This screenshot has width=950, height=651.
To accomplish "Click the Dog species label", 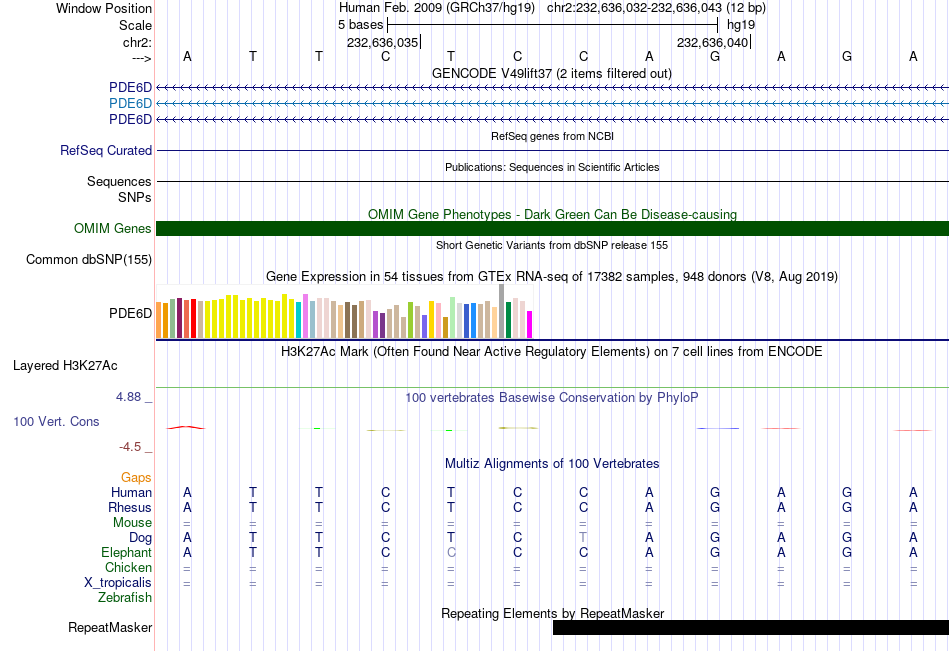I will [x=141, y=538].
